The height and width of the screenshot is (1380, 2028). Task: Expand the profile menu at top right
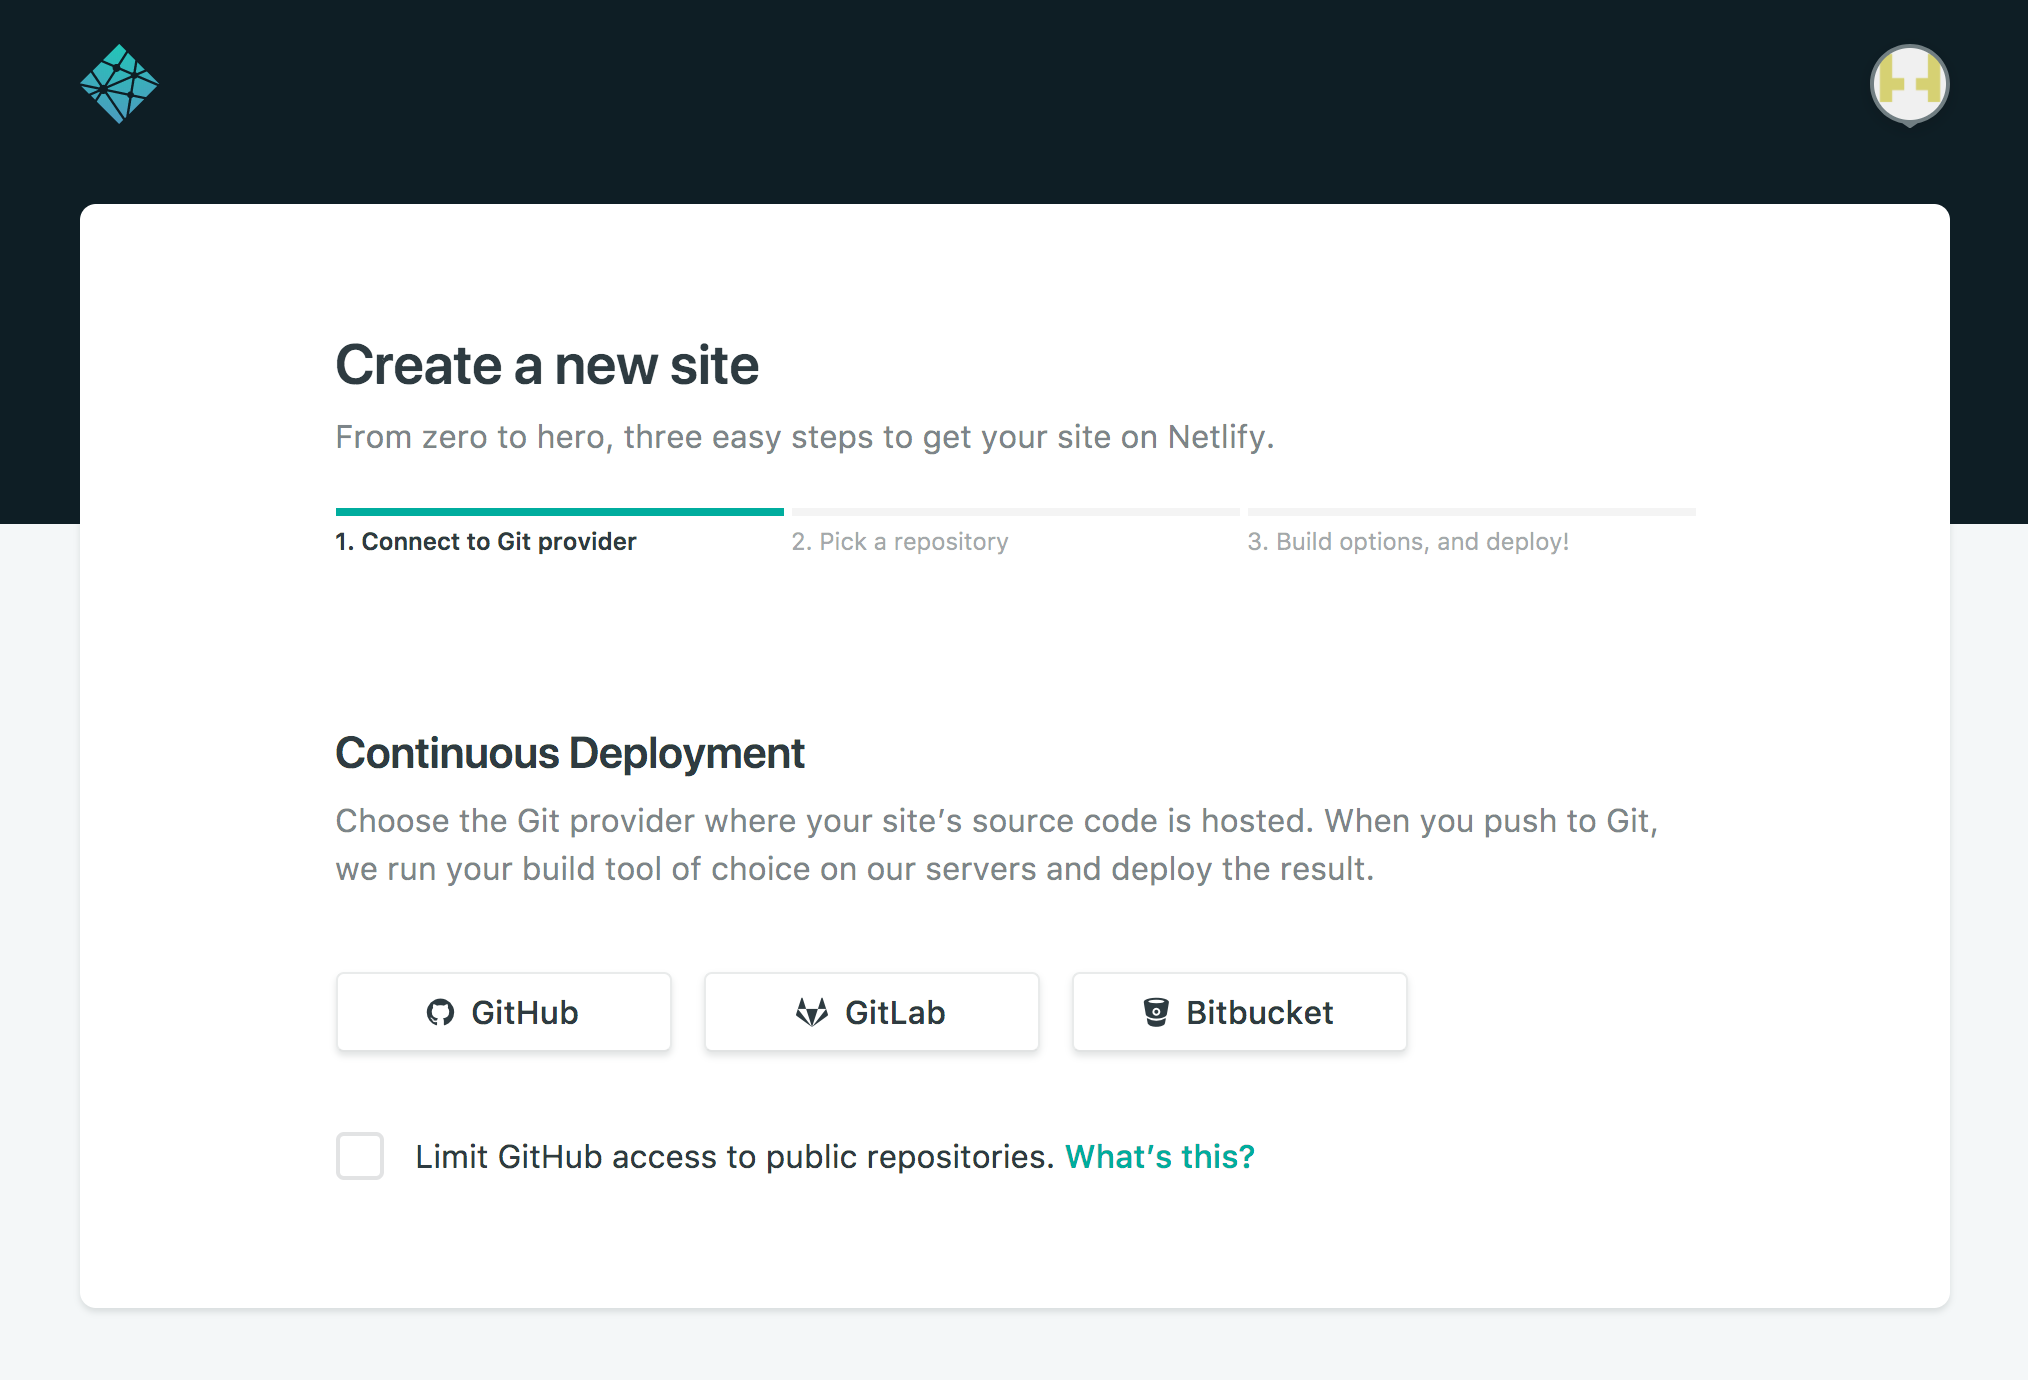(x=1909, y=85)
